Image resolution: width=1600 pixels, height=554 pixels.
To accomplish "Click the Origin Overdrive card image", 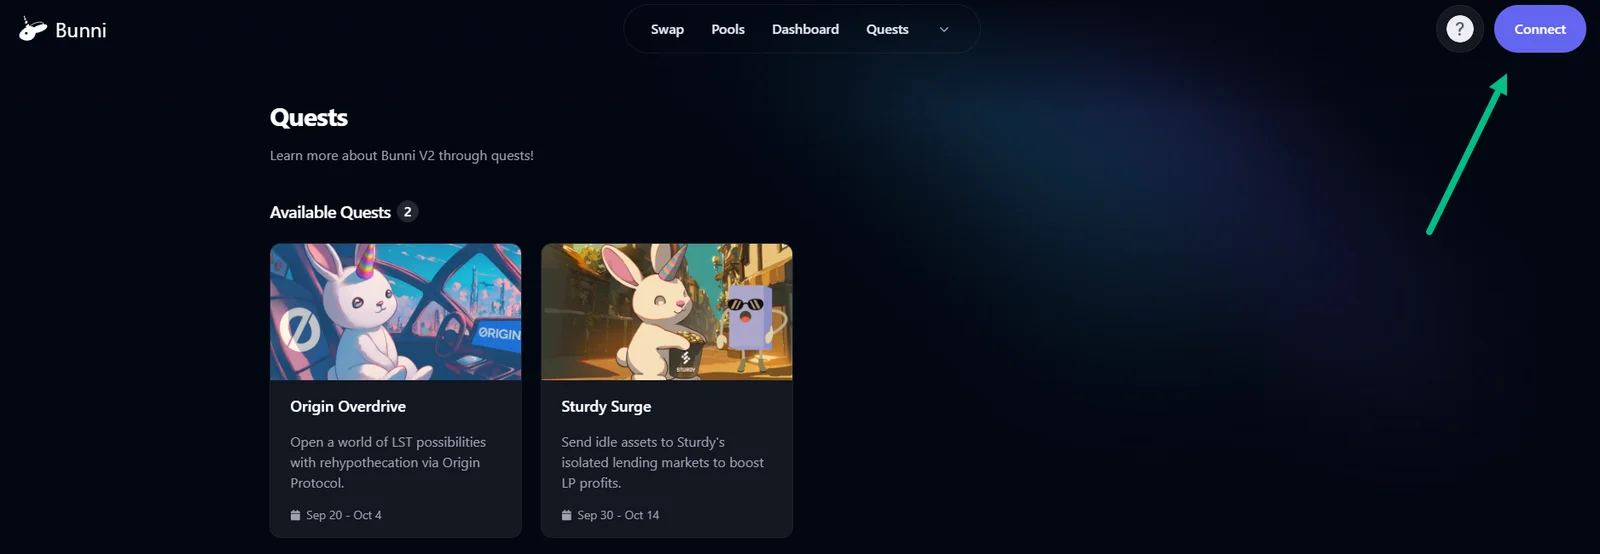I will pyautogui.click(x=395, y=312).
